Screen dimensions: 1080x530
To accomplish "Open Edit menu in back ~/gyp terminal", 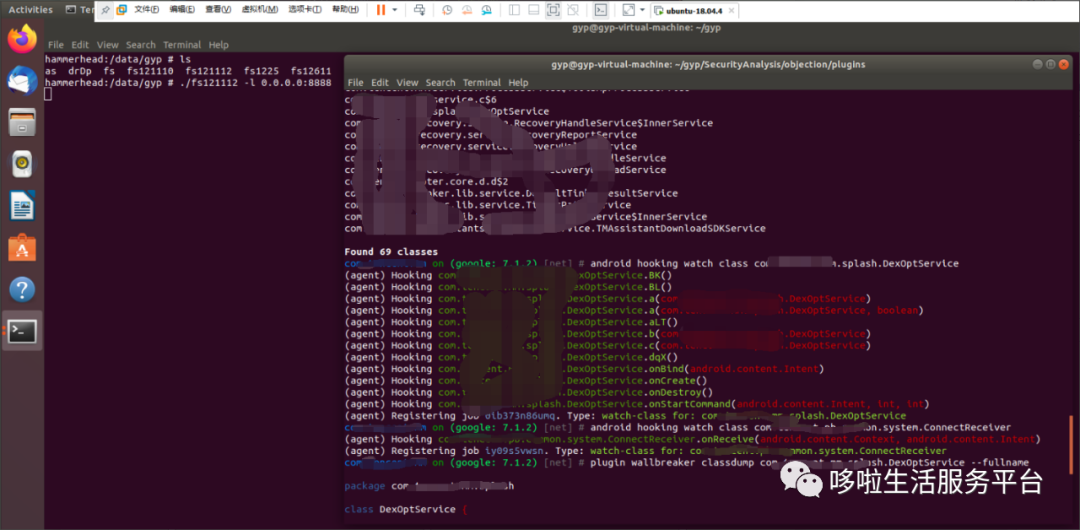I will click(80, 45).
